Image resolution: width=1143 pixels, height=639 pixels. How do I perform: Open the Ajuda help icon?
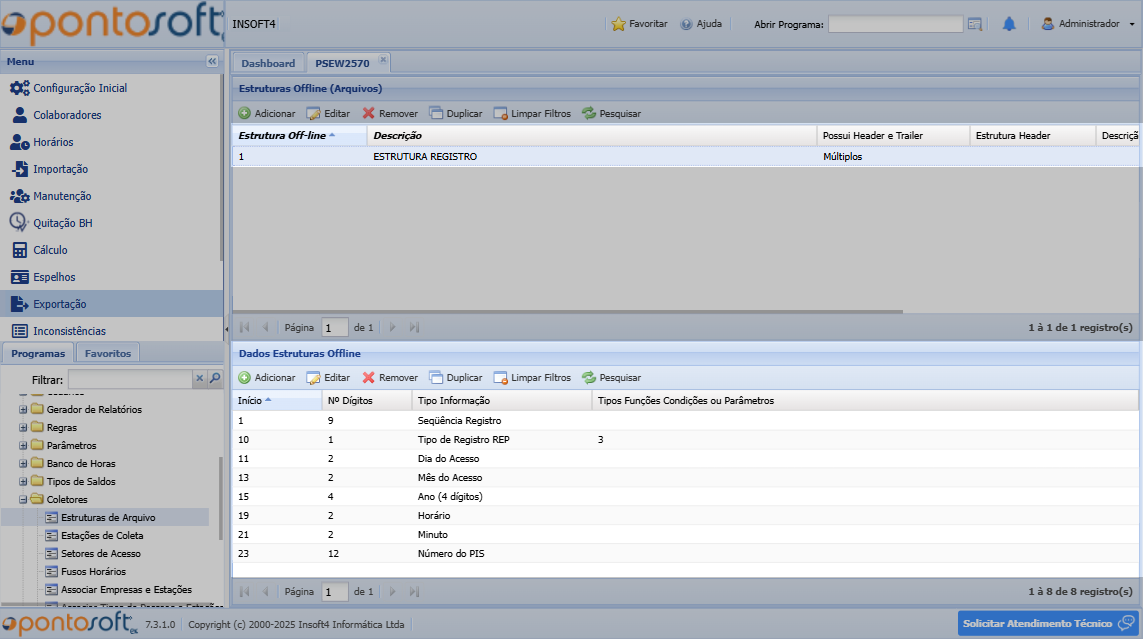tap(686, 24)
